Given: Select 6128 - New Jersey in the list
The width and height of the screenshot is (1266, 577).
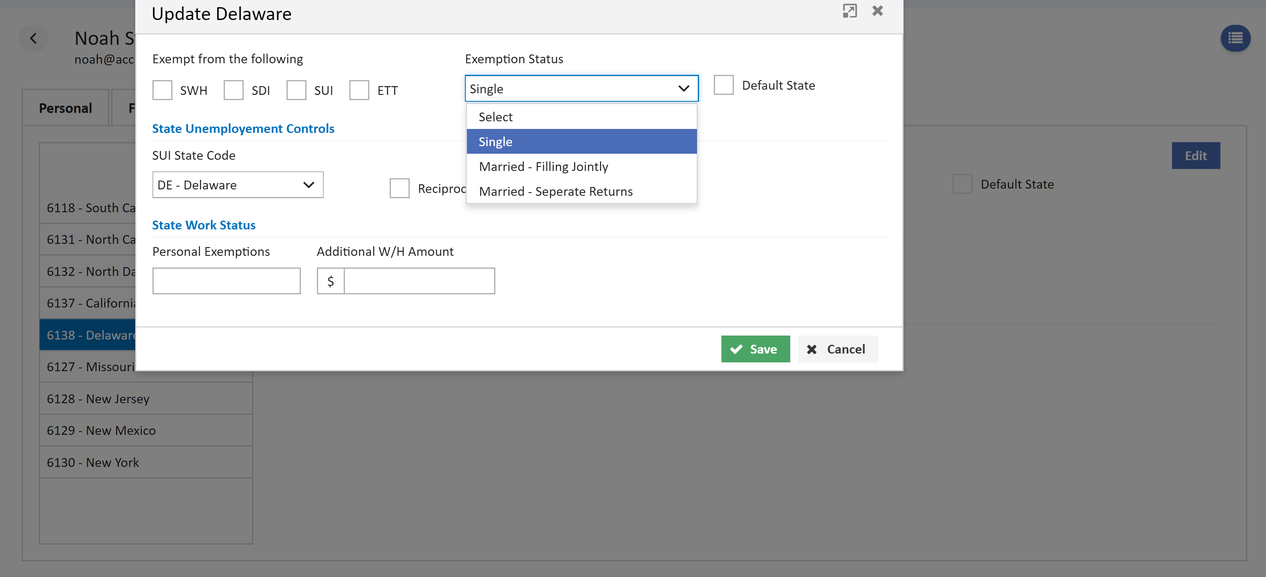Looking at the screenshot, I should pyautogui.click(x=146, y=399).
